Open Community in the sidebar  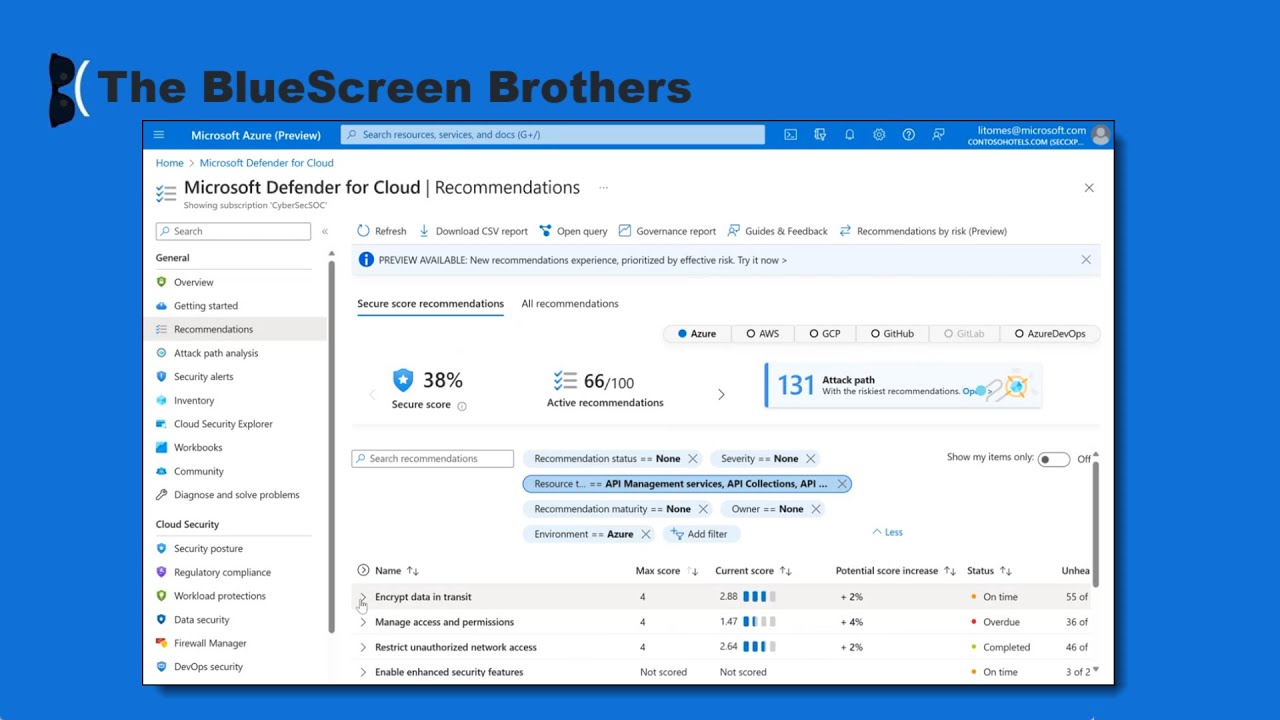(x=198, y=471)
